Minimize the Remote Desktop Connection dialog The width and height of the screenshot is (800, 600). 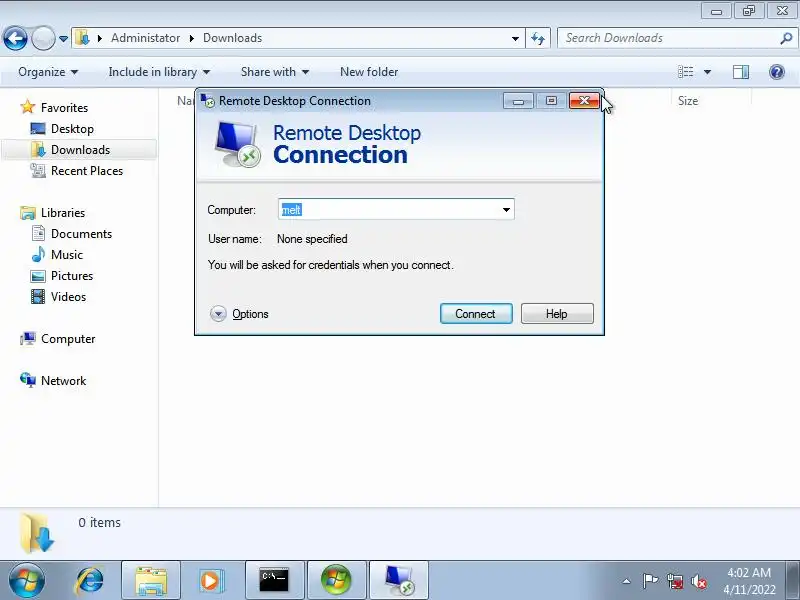(x=518, y=101)
